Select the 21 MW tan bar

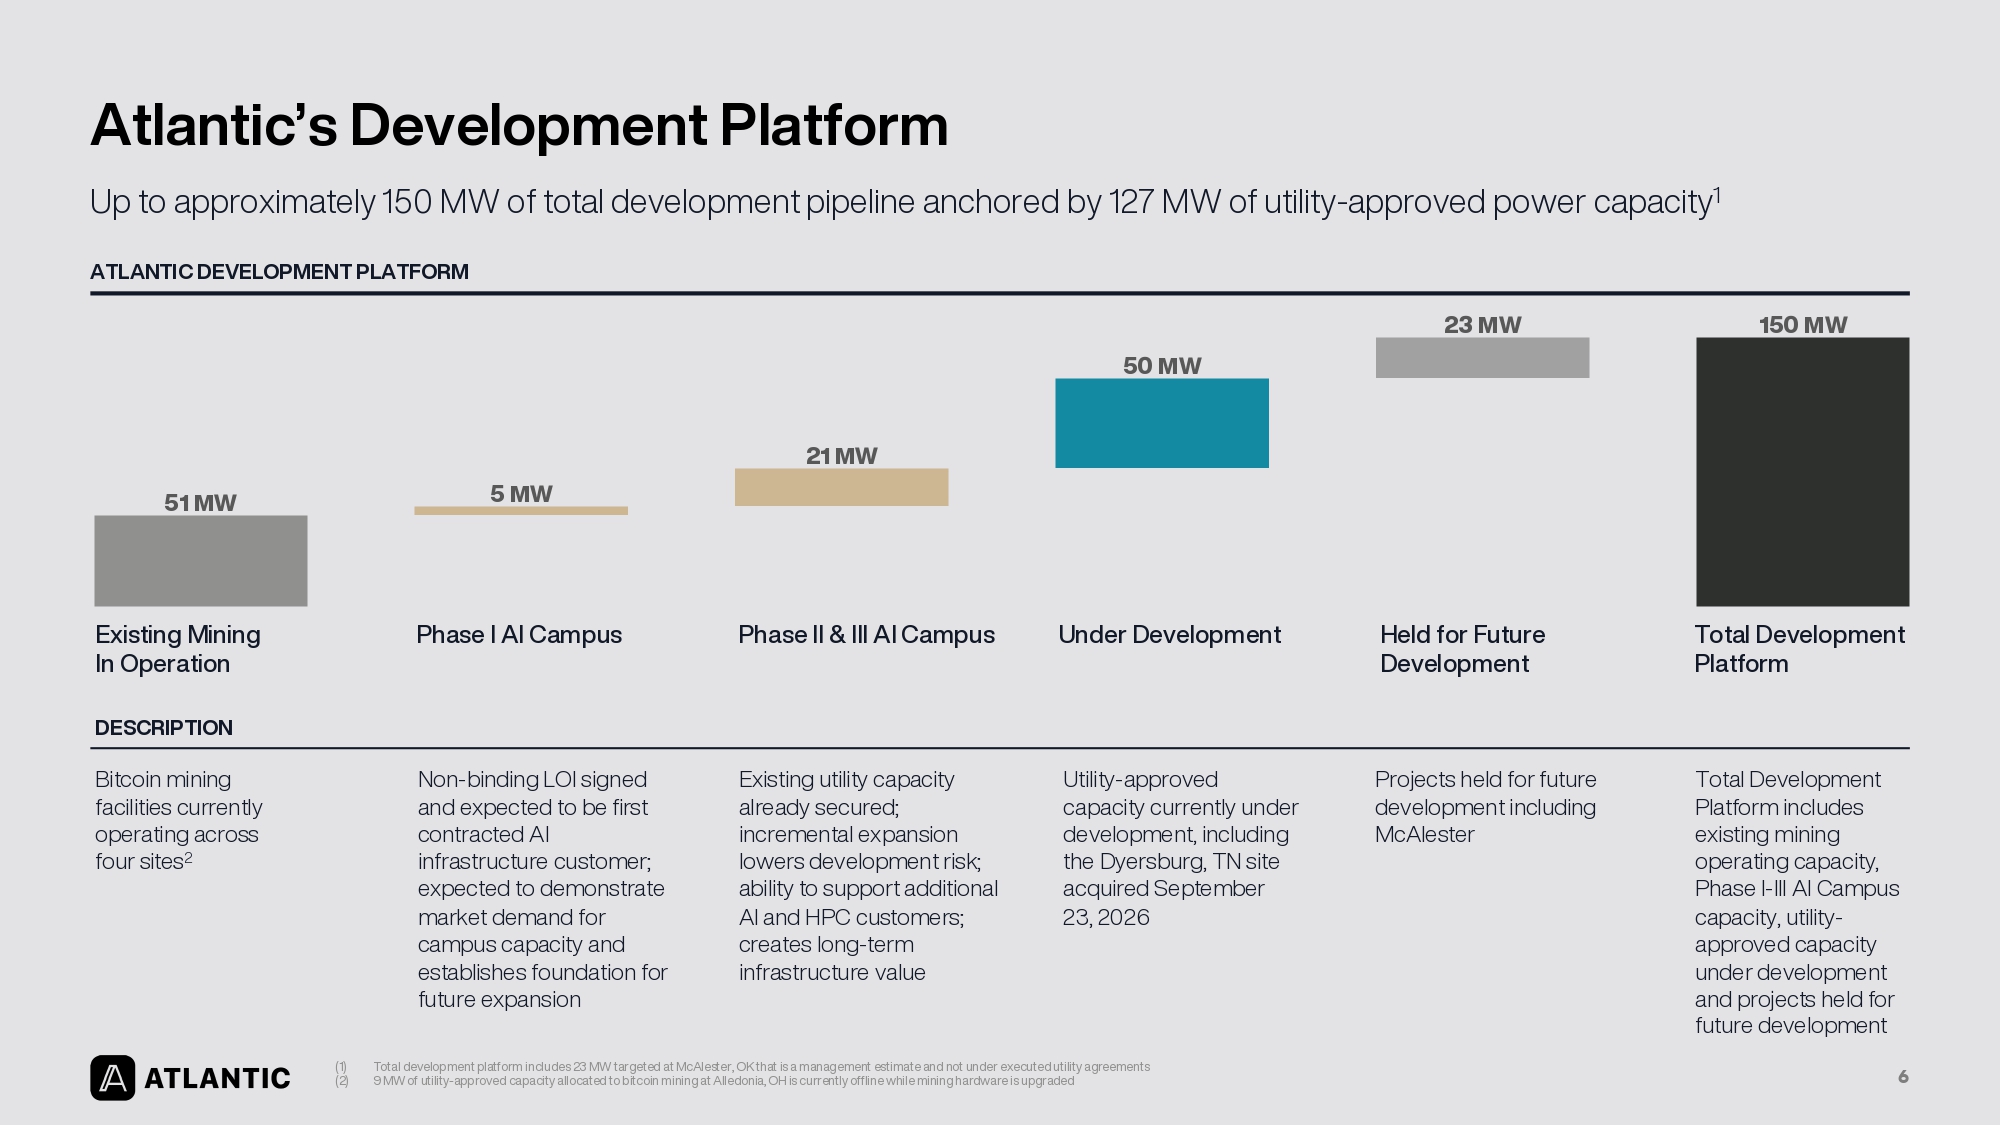(841, 487)
